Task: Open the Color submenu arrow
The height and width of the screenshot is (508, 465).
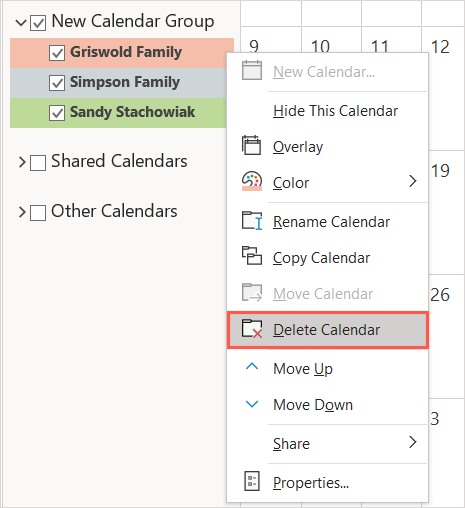Action: (x=413, y=181)
